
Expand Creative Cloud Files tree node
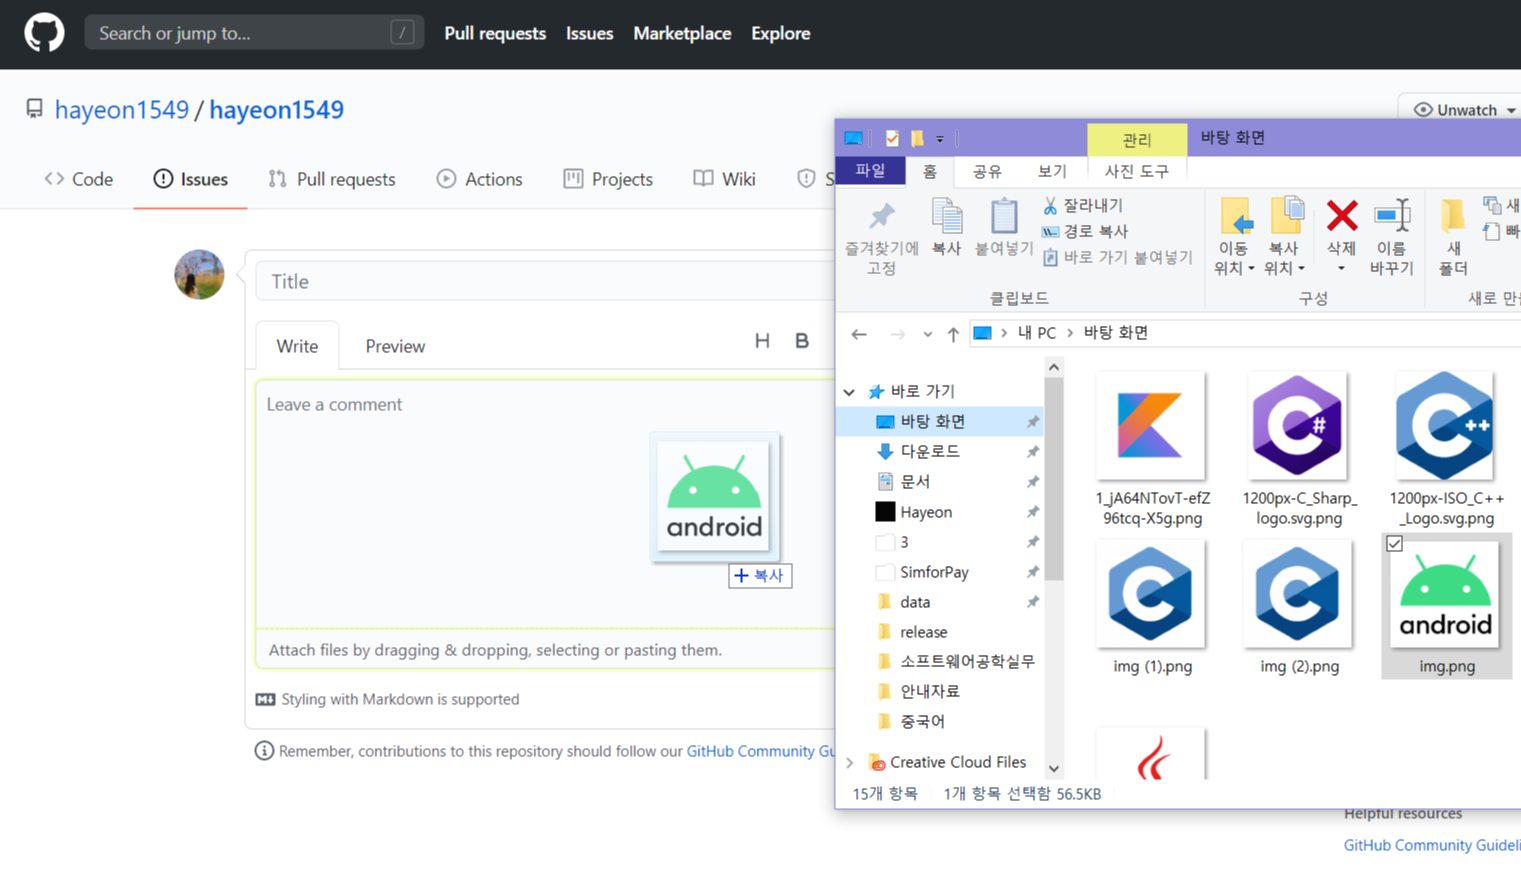(x=850, y=763)
